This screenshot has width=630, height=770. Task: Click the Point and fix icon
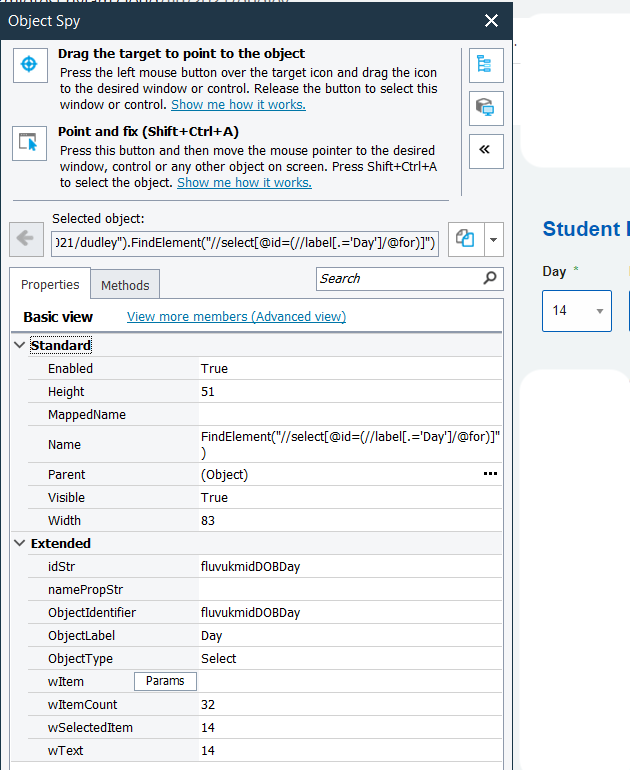coord(29,143)
